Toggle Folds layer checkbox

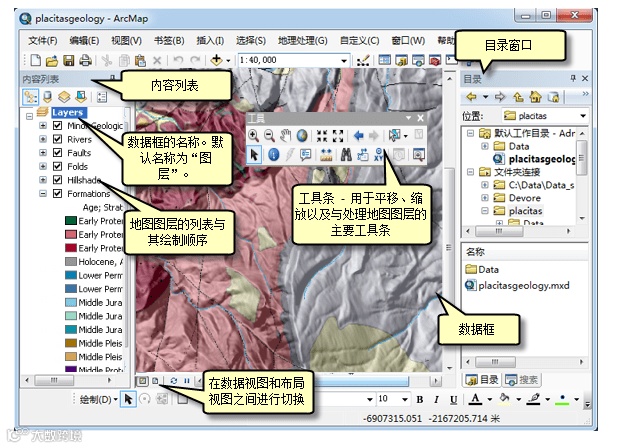pyautogui.click(x=58, y=166)
